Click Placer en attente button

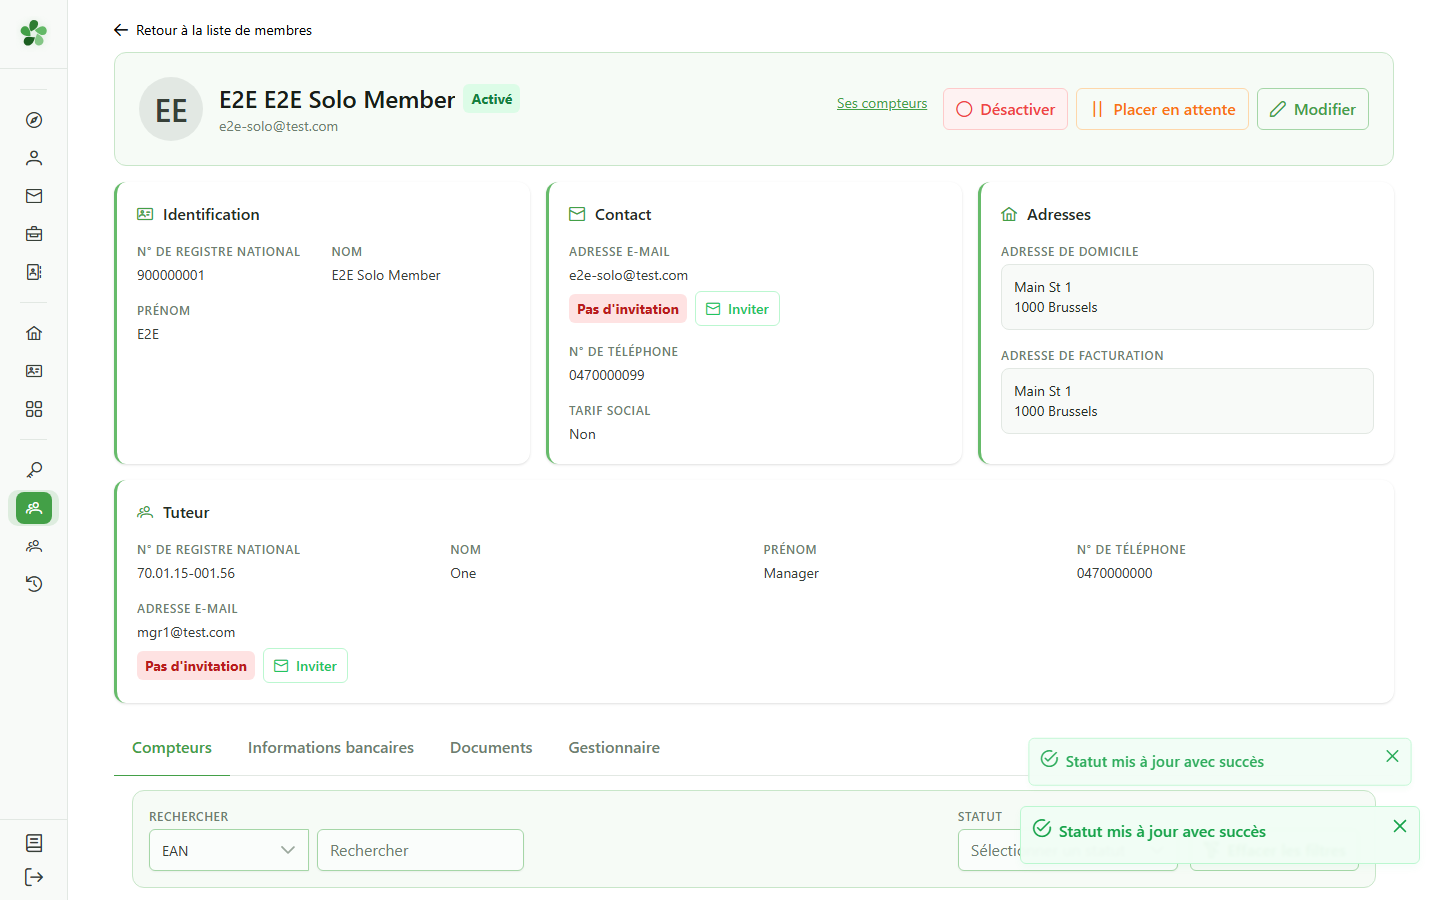tap(1162, 109)
